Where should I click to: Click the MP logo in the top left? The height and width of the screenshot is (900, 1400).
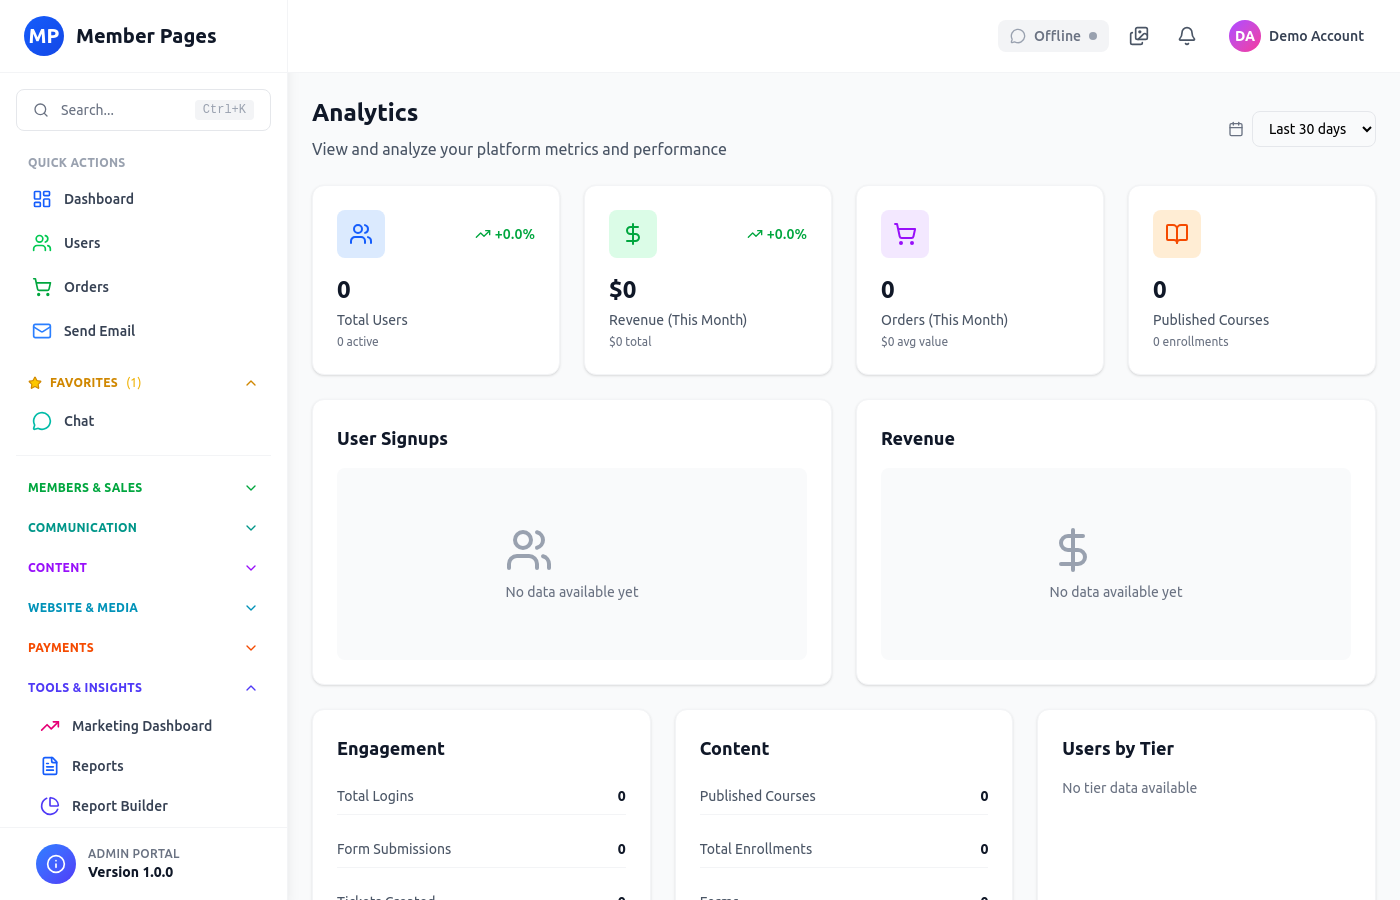click(x=43, y=35)
